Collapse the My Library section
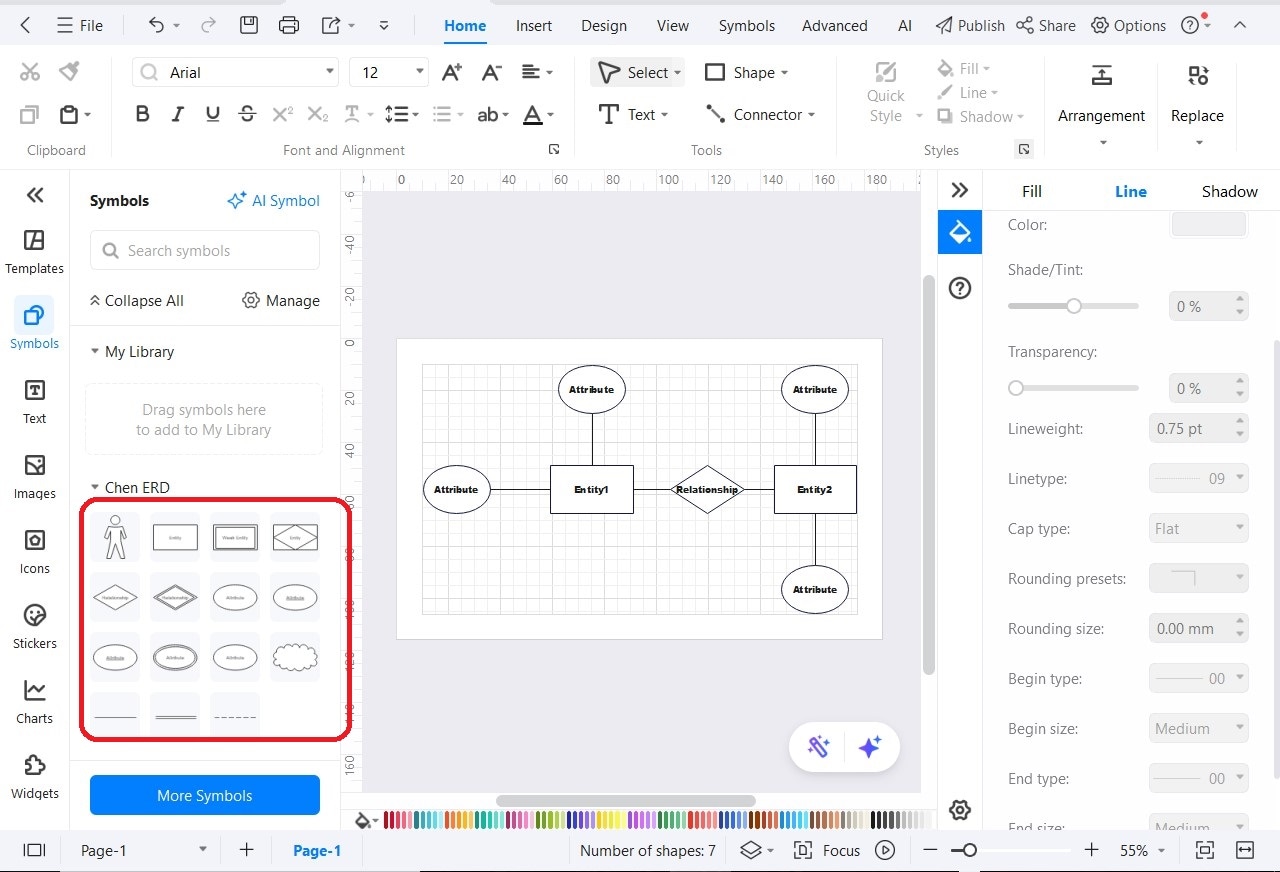The image size is (1280, 872). tap(95, 352)
